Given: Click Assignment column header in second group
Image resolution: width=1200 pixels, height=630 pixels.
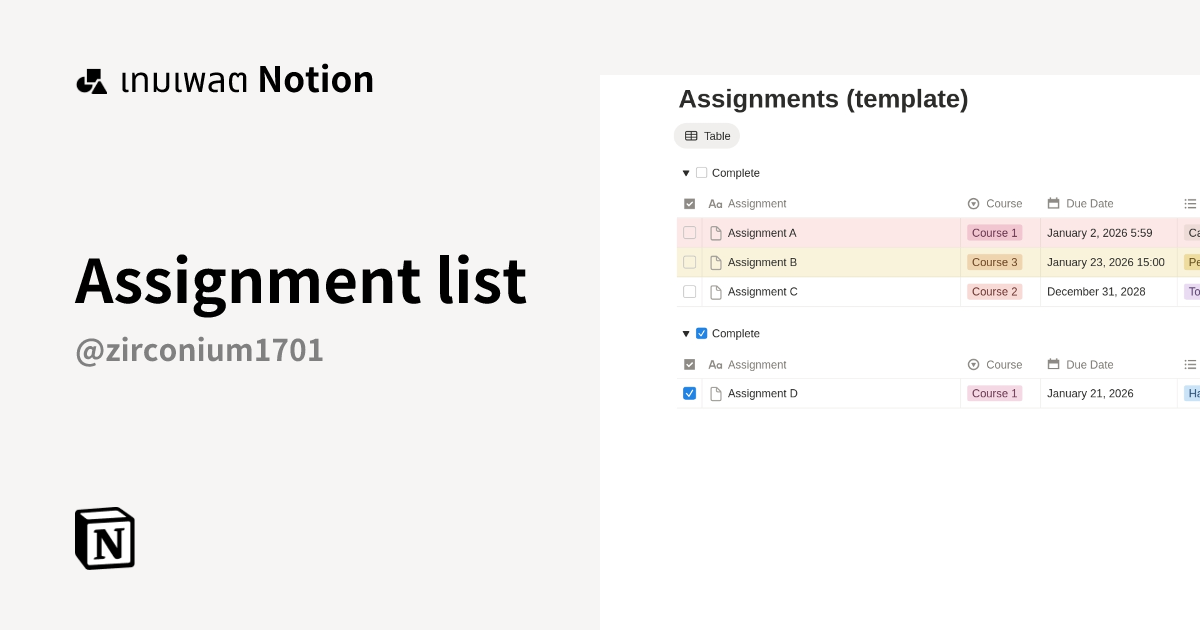Looking at the screenshot, I should pos(747,365).
